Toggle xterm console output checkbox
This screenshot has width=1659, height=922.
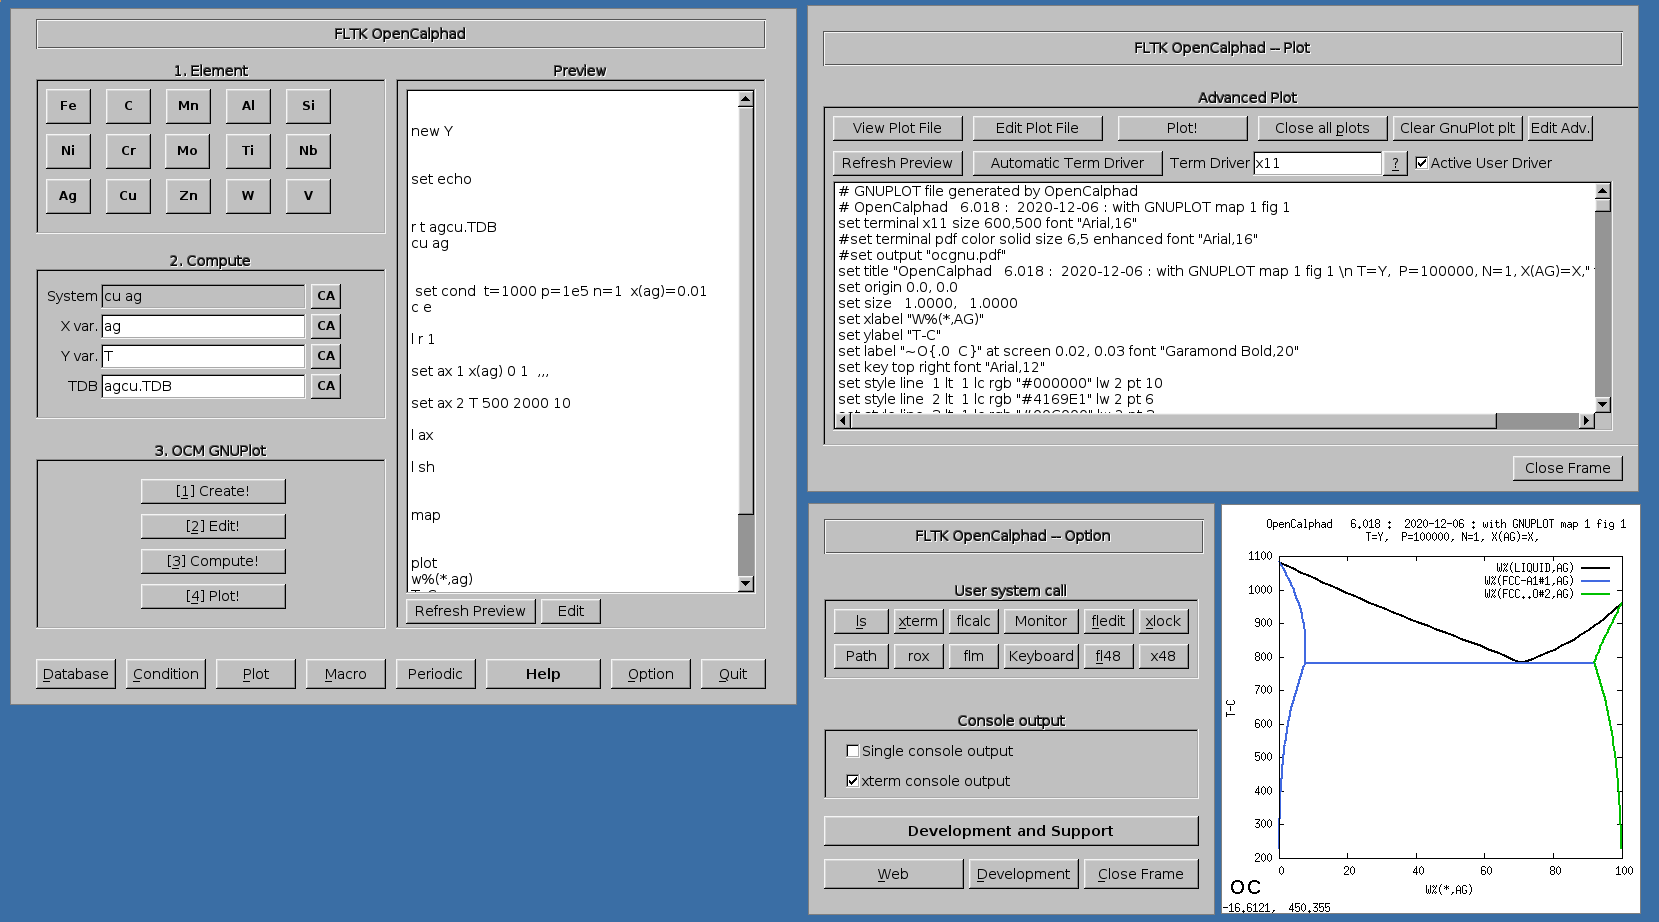pyautogui.click(x=853, y=781)
